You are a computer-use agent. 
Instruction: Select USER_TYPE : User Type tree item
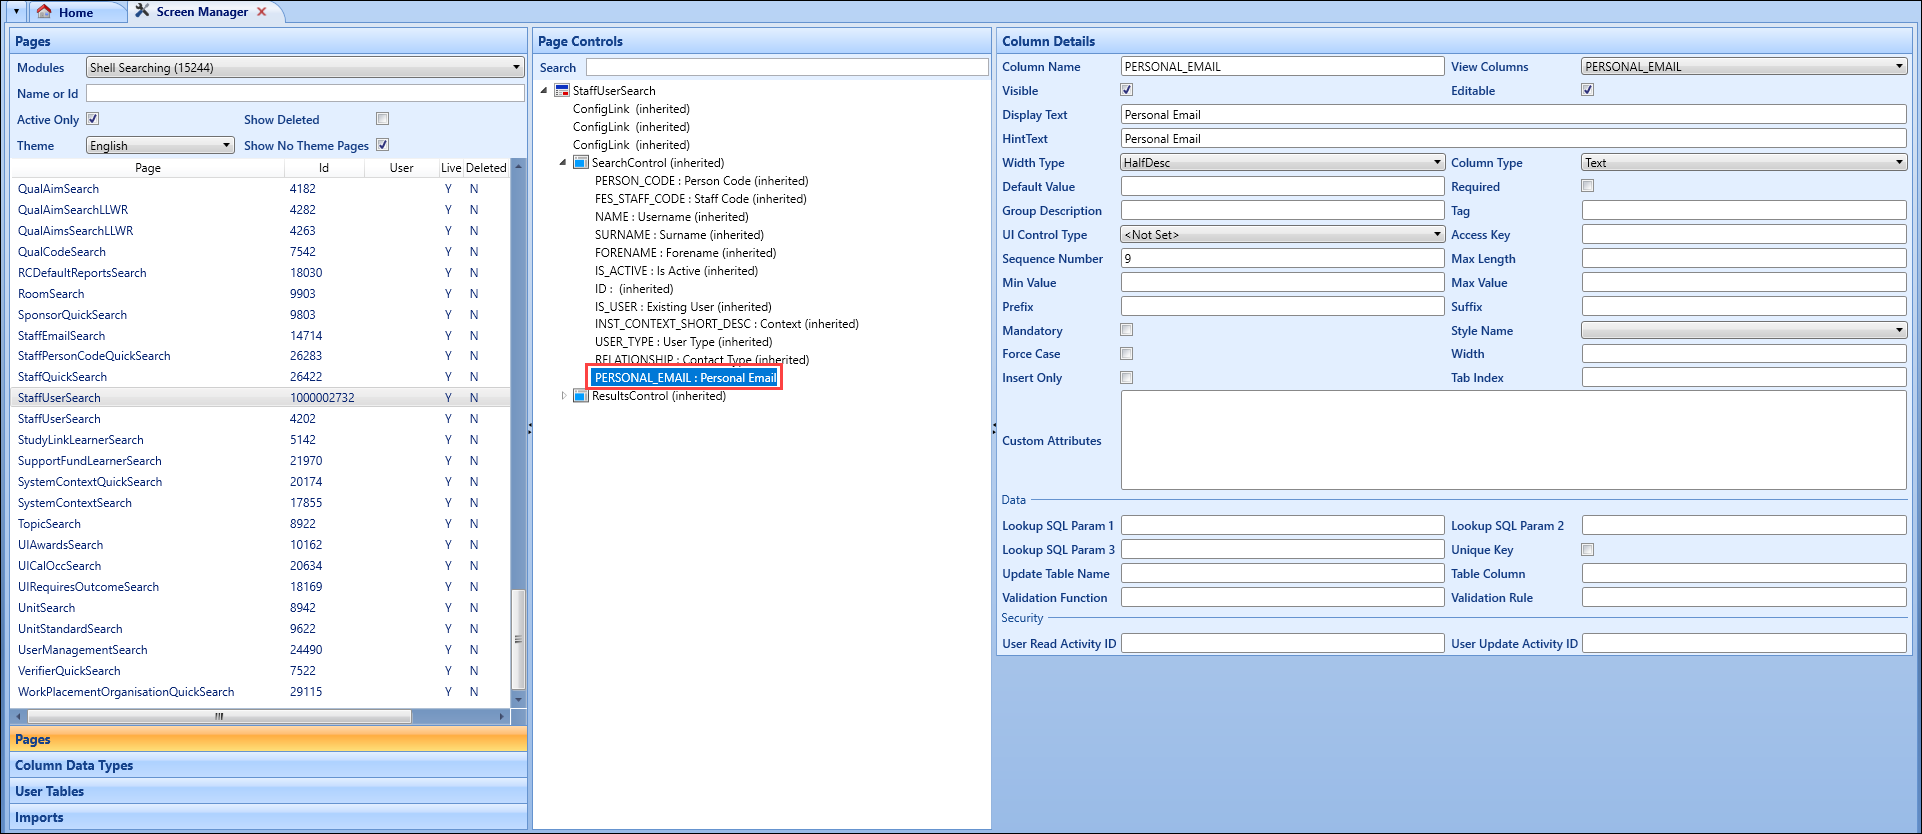(x=683, y=342)
